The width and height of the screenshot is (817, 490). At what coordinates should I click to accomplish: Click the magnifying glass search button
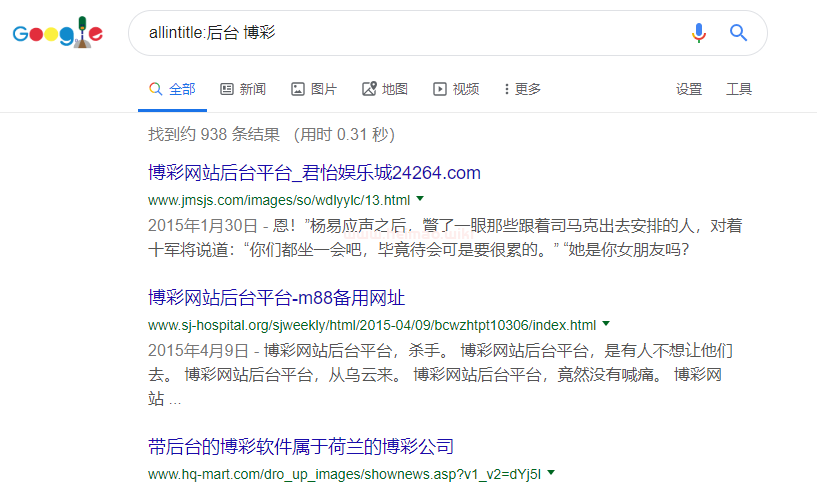point(738,33)
